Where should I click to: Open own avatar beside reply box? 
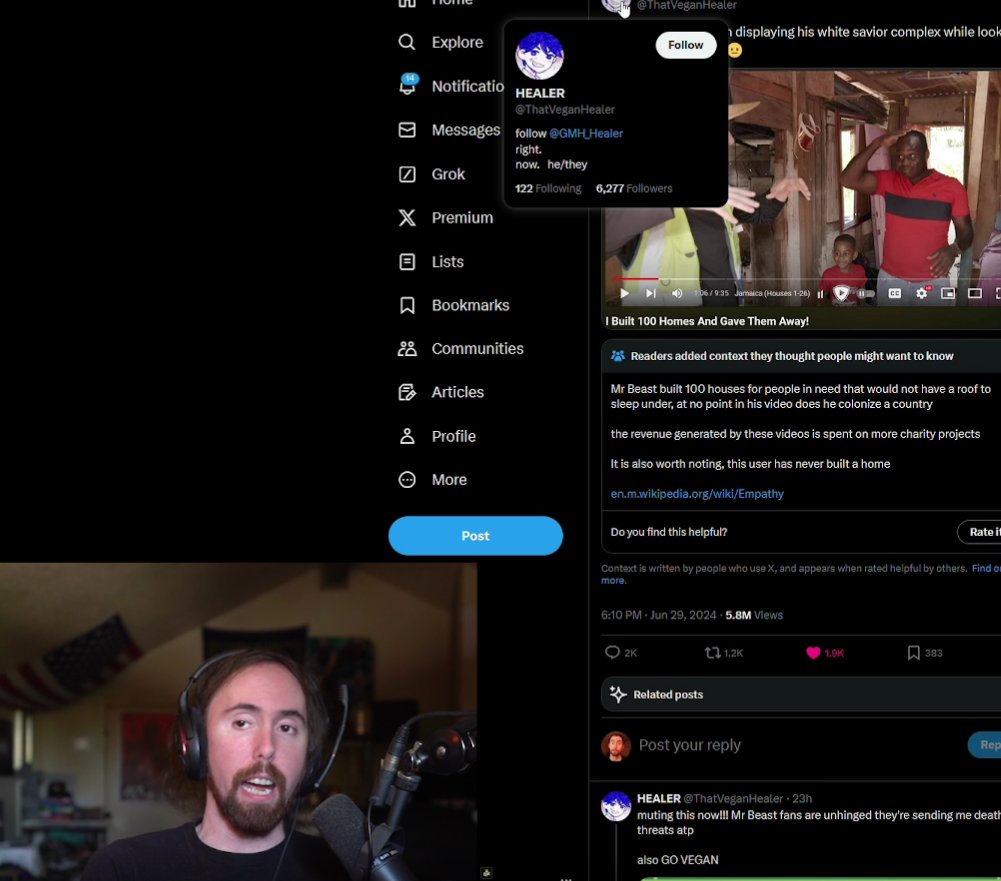(615, 746)
